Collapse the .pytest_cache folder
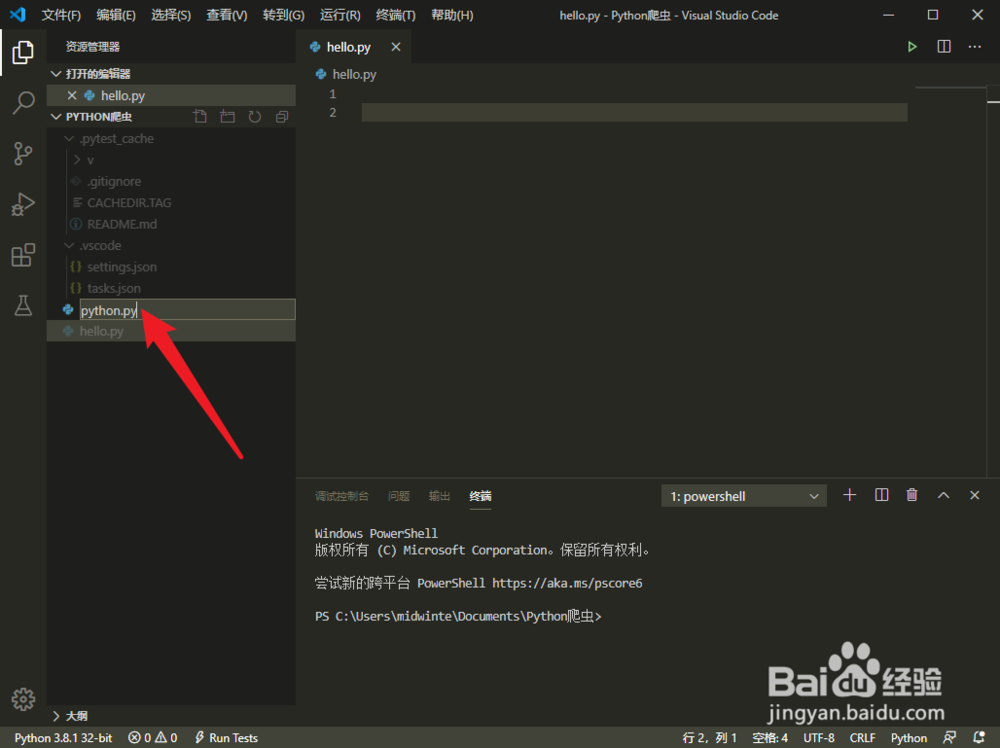Image resolution: width=1000 pixels, height=748 pixels. (69, 138)
